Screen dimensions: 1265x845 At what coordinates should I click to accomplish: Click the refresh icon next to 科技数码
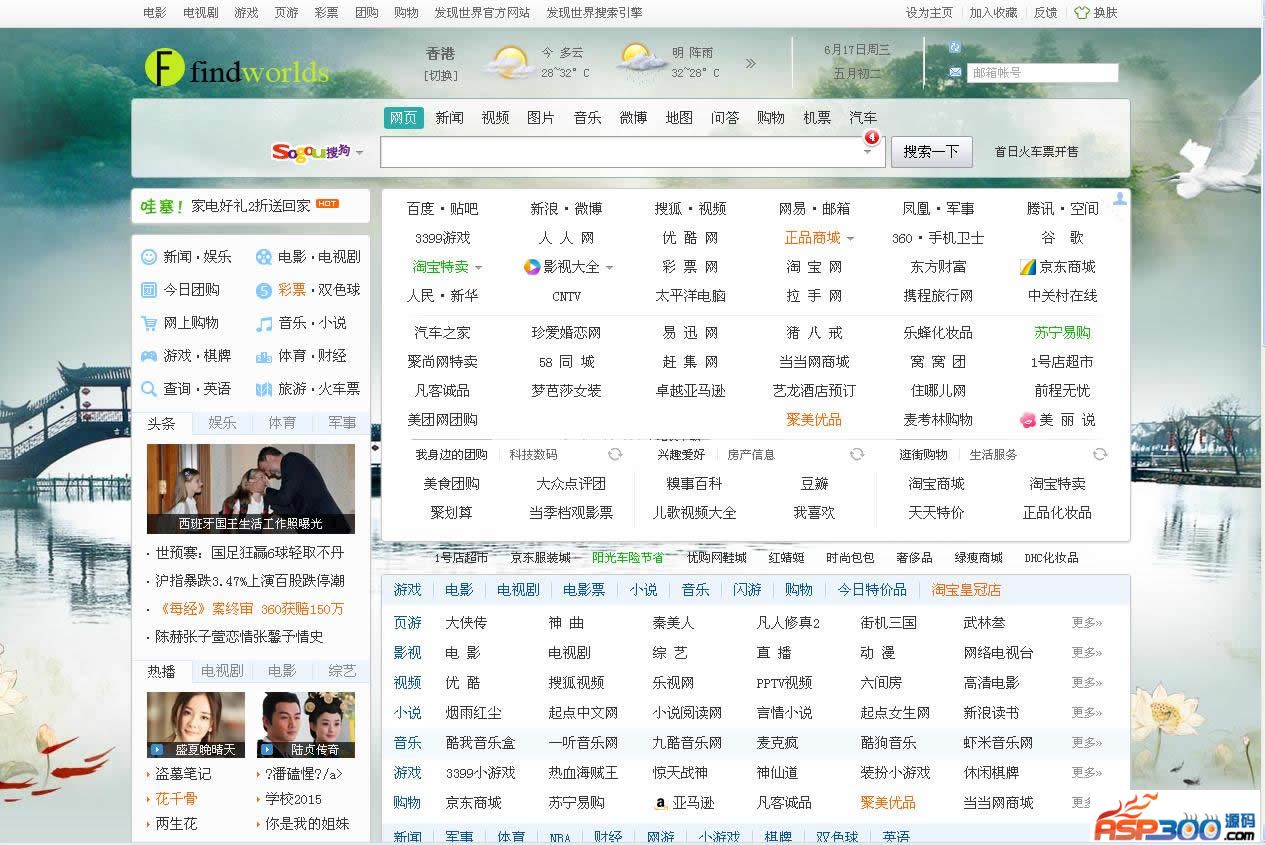pos(615,454)
